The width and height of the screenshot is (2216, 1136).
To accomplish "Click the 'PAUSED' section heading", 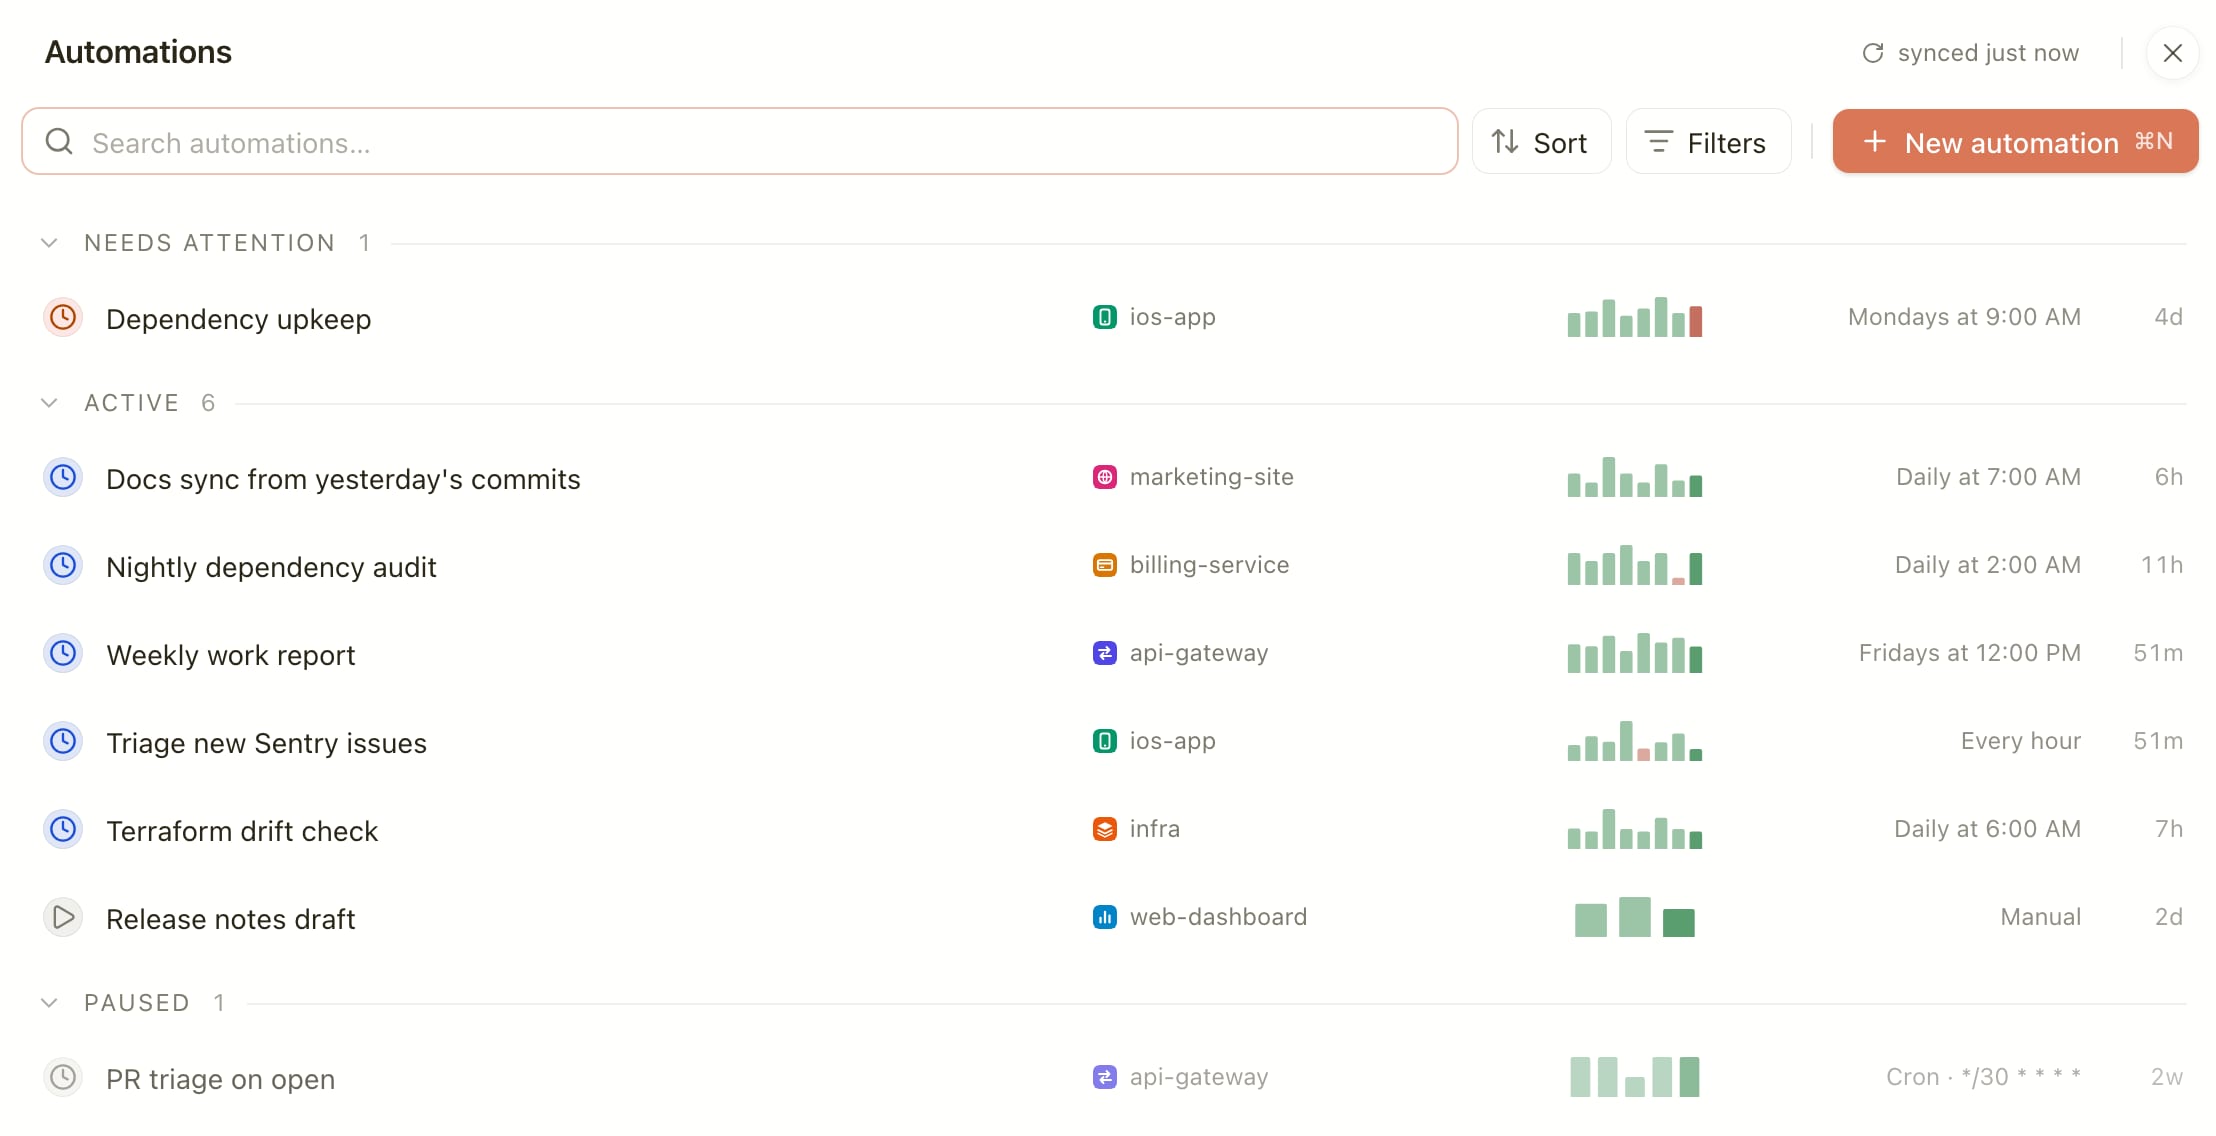I will click(x=137, y=1003).
